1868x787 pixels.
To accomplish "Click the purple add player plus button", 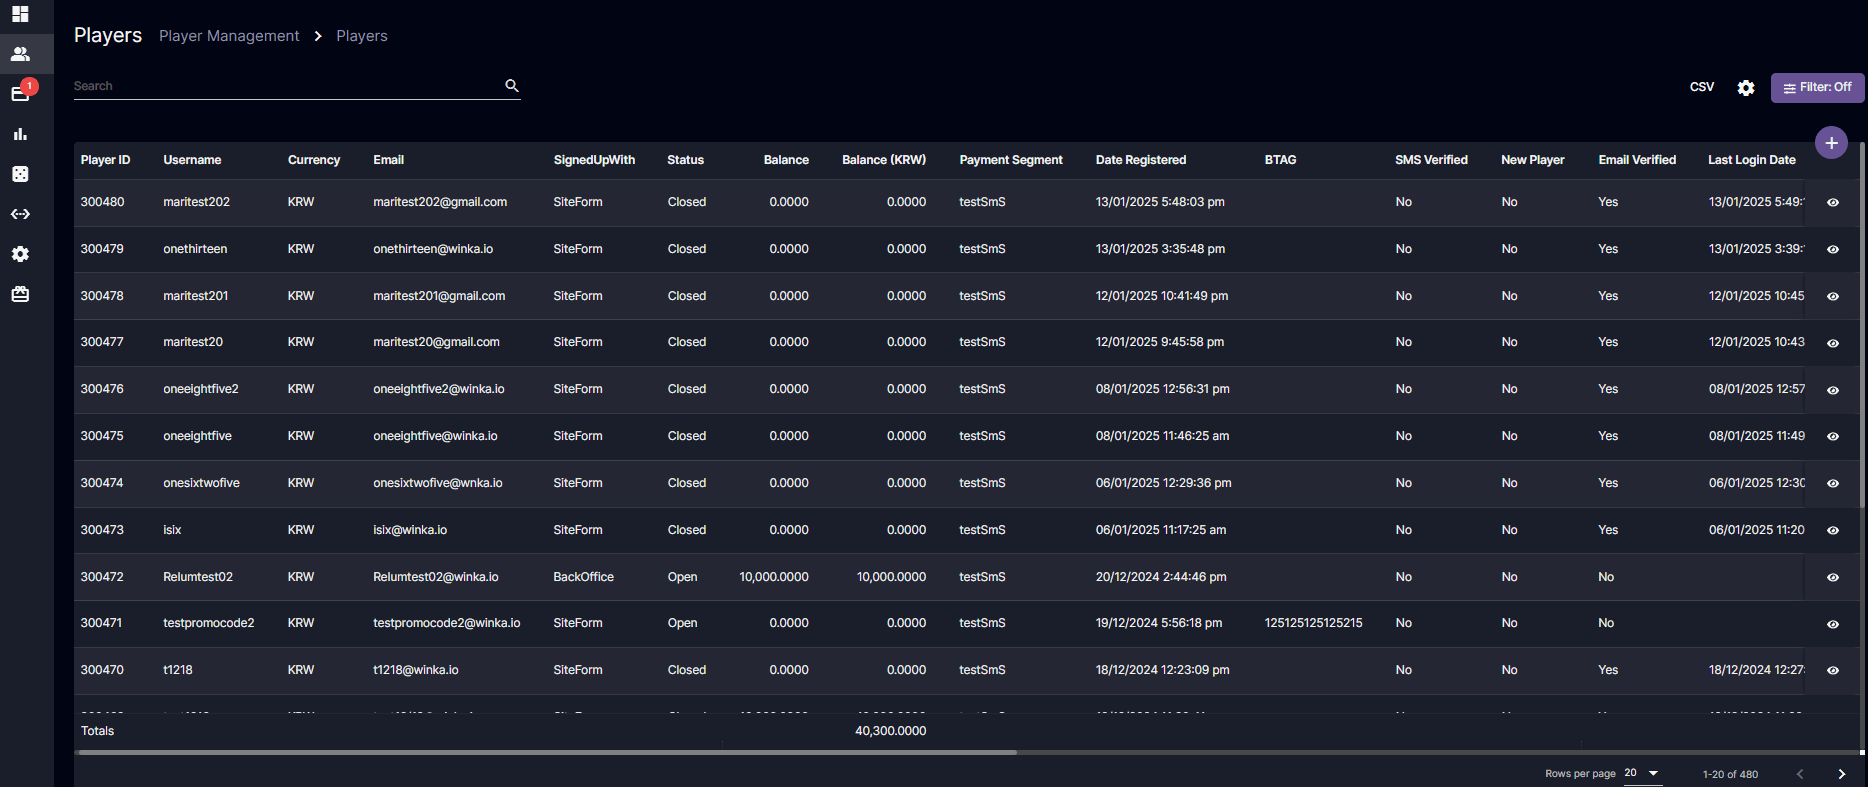I will (x=1831, y=143).
